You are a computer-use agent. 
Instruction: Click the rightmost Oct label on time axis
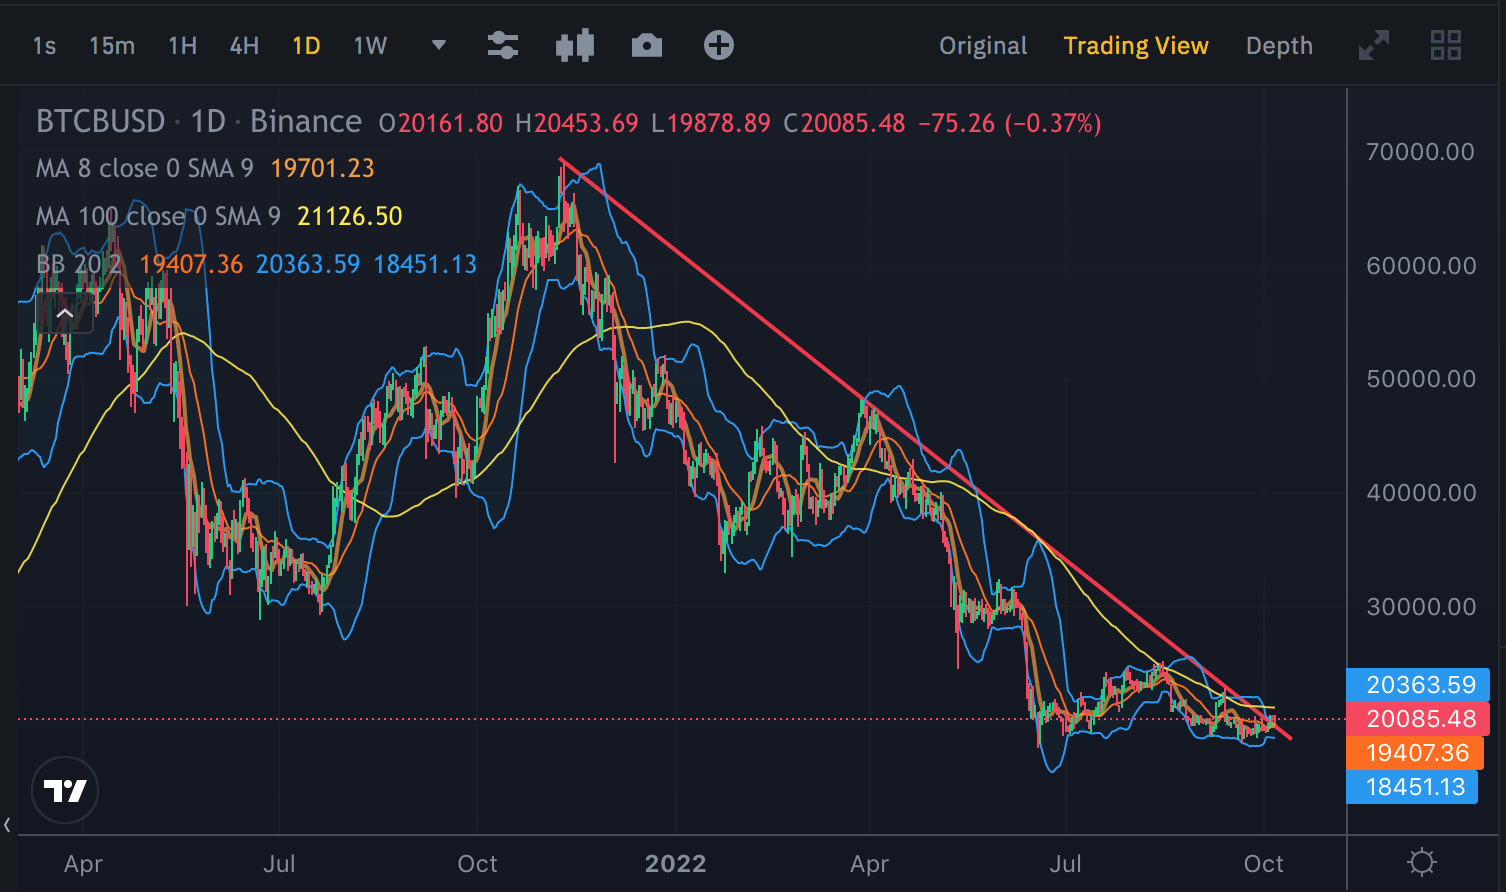(1263, 864)
